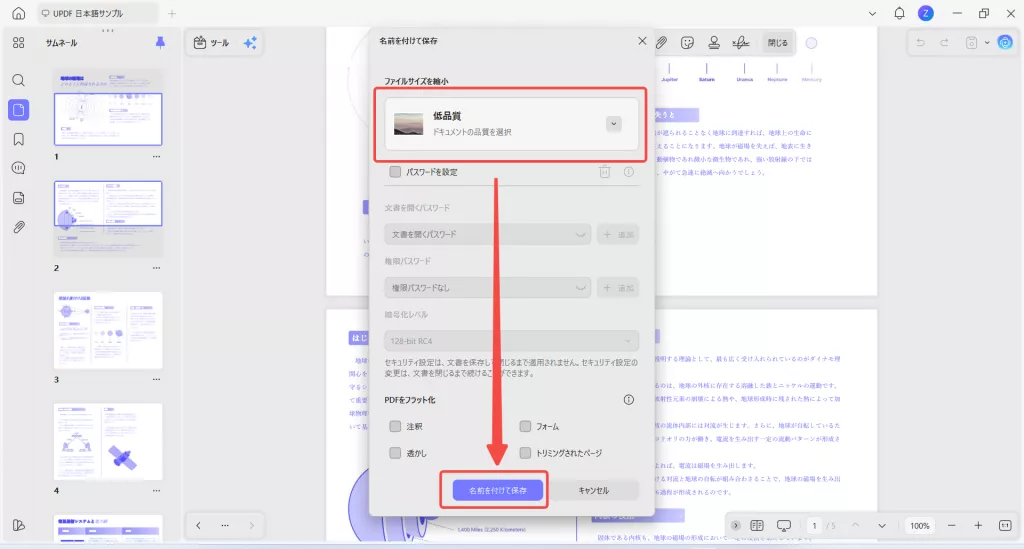The width and height of the screenshot is (1024, 549).
Task: Click the redo arrow icon
Action: 944,42
